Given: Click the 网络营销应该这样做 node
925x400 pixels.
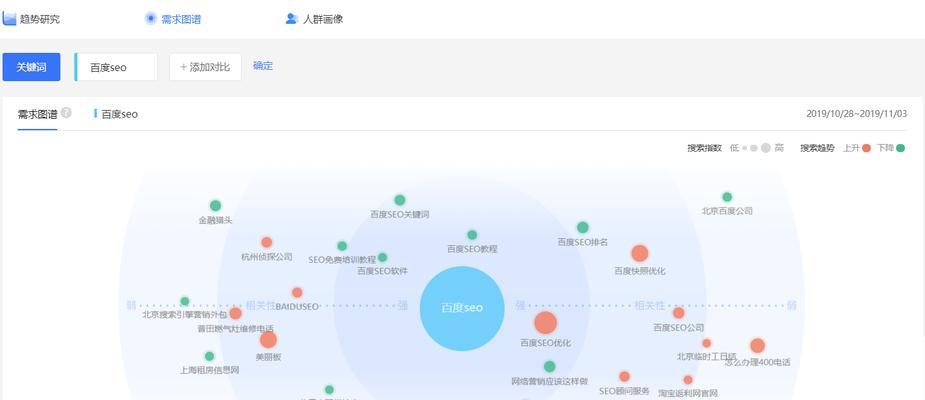Looking at the screenshot, I should coord(549,366).
